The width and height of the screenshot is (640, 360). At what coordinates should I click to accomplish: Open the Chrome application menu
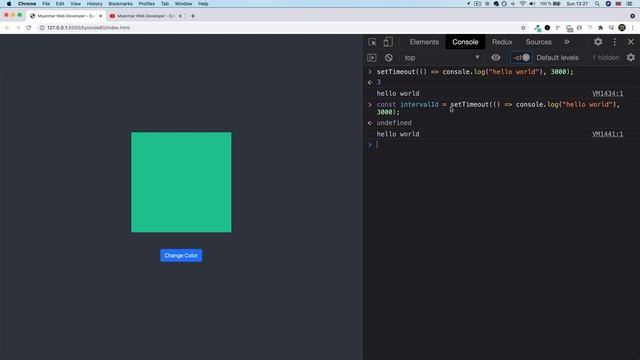coord(27,4)
